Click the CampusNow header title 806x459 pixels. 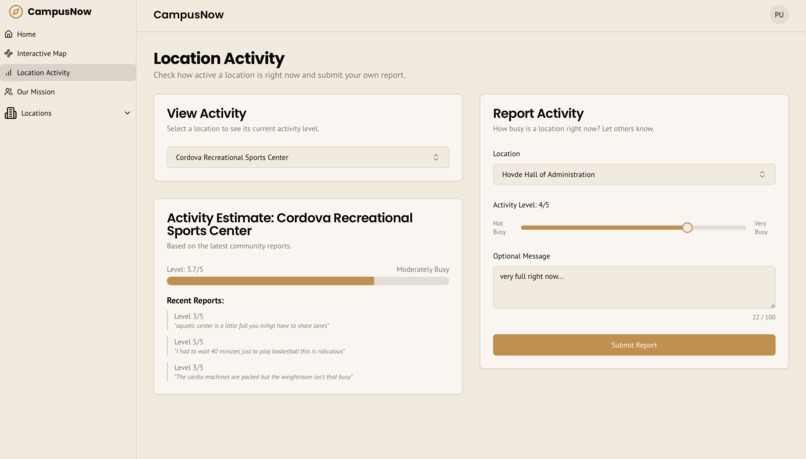tap(189, 15)
